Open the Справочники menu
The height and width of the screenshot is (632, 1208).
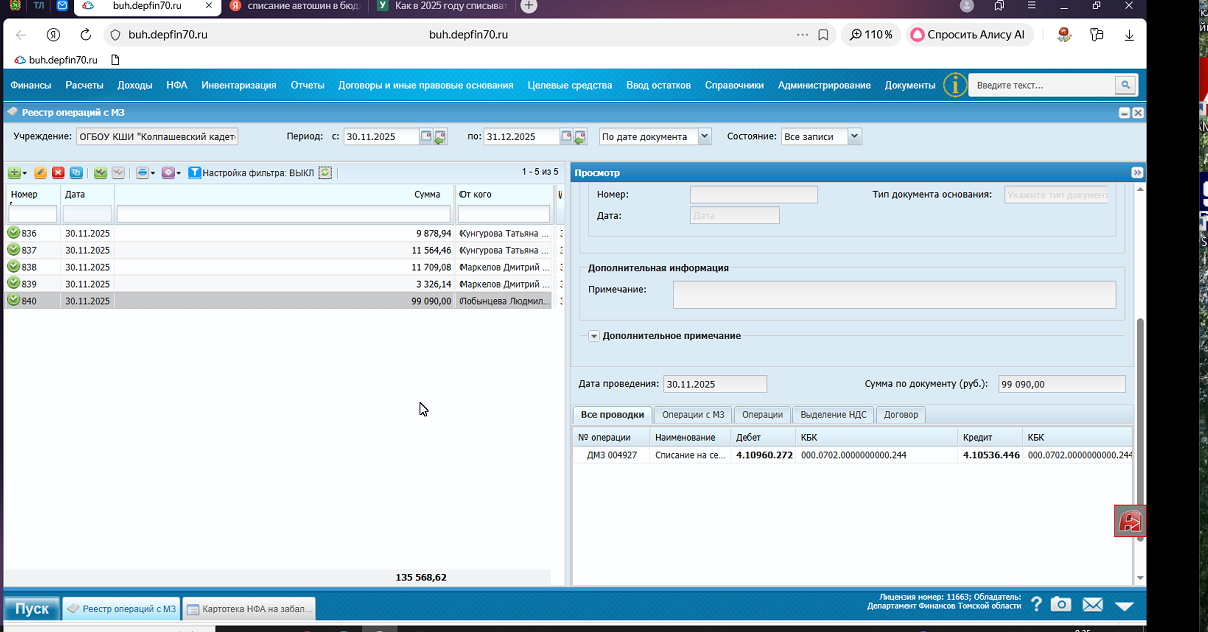734,85
